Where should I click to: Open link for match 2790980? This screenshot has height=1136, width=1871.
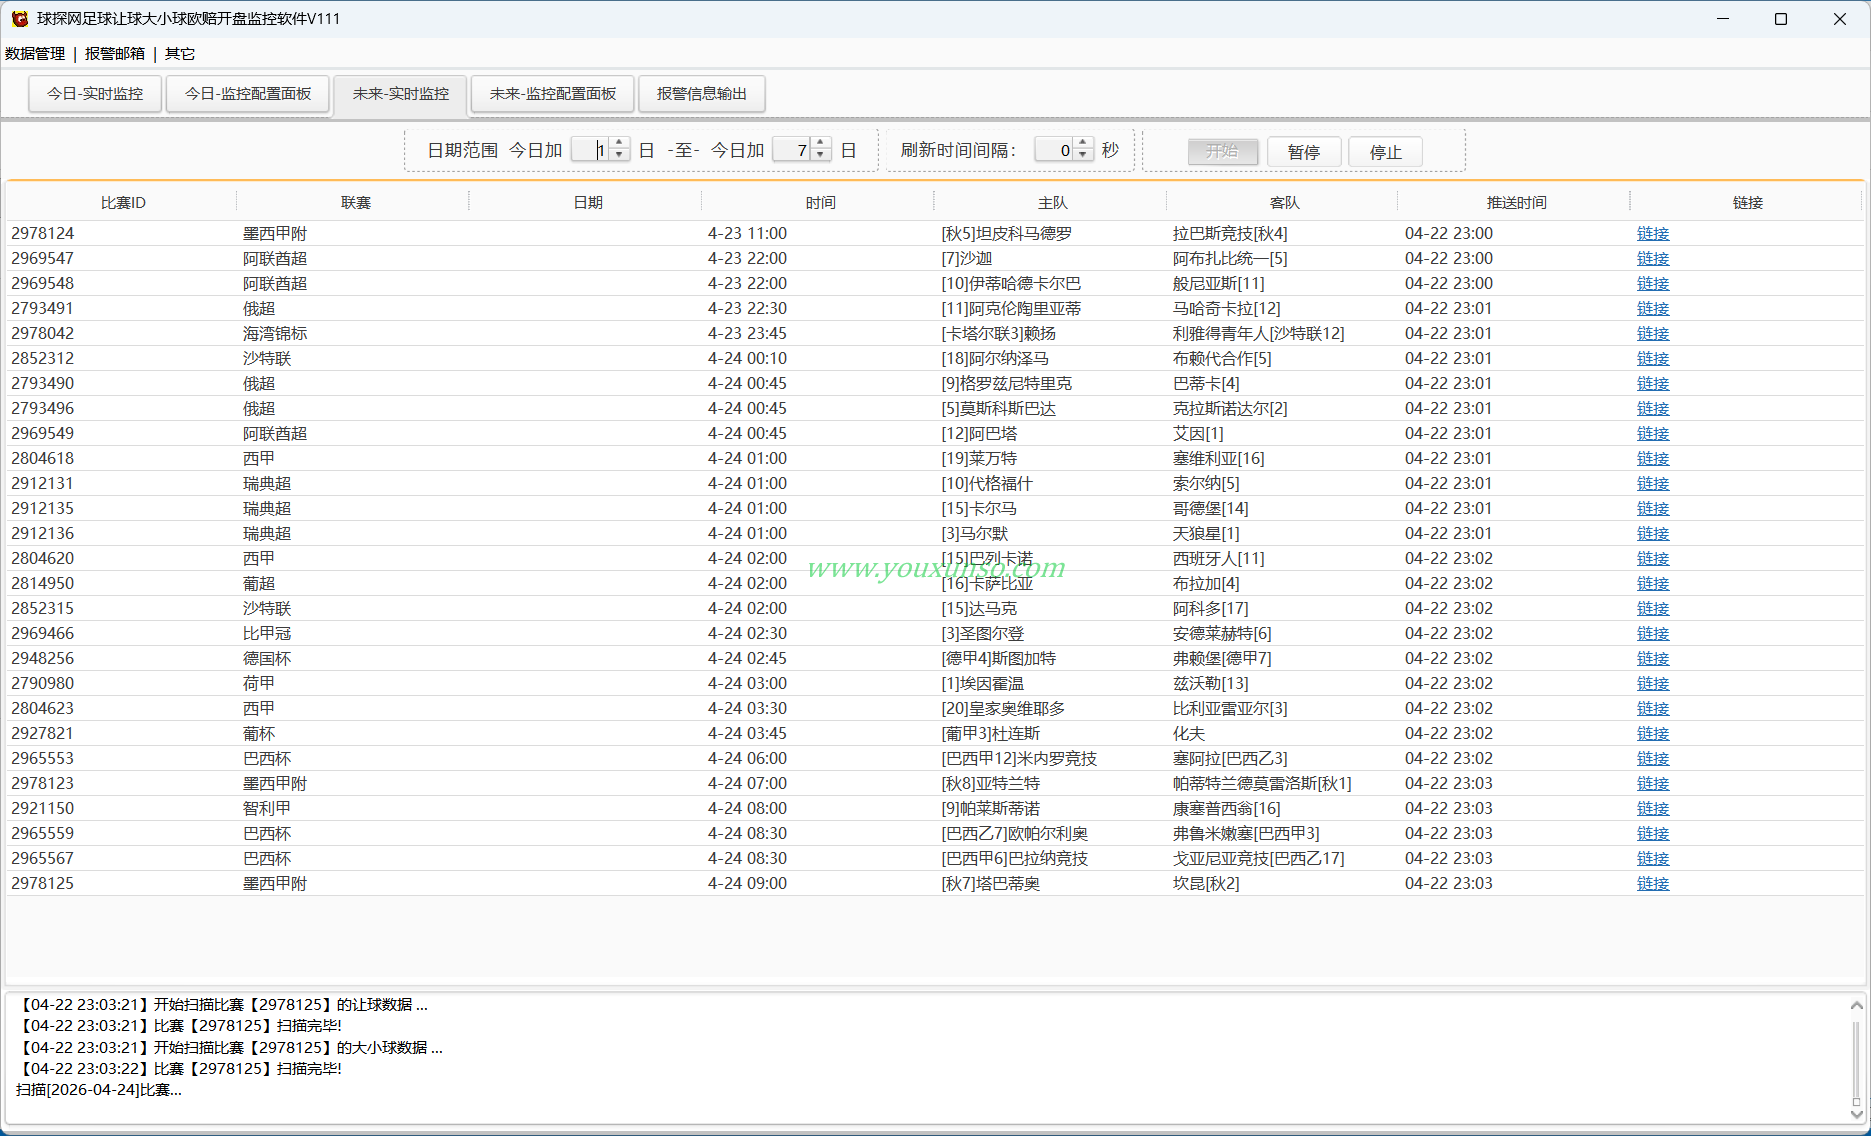pos(1653,684)
